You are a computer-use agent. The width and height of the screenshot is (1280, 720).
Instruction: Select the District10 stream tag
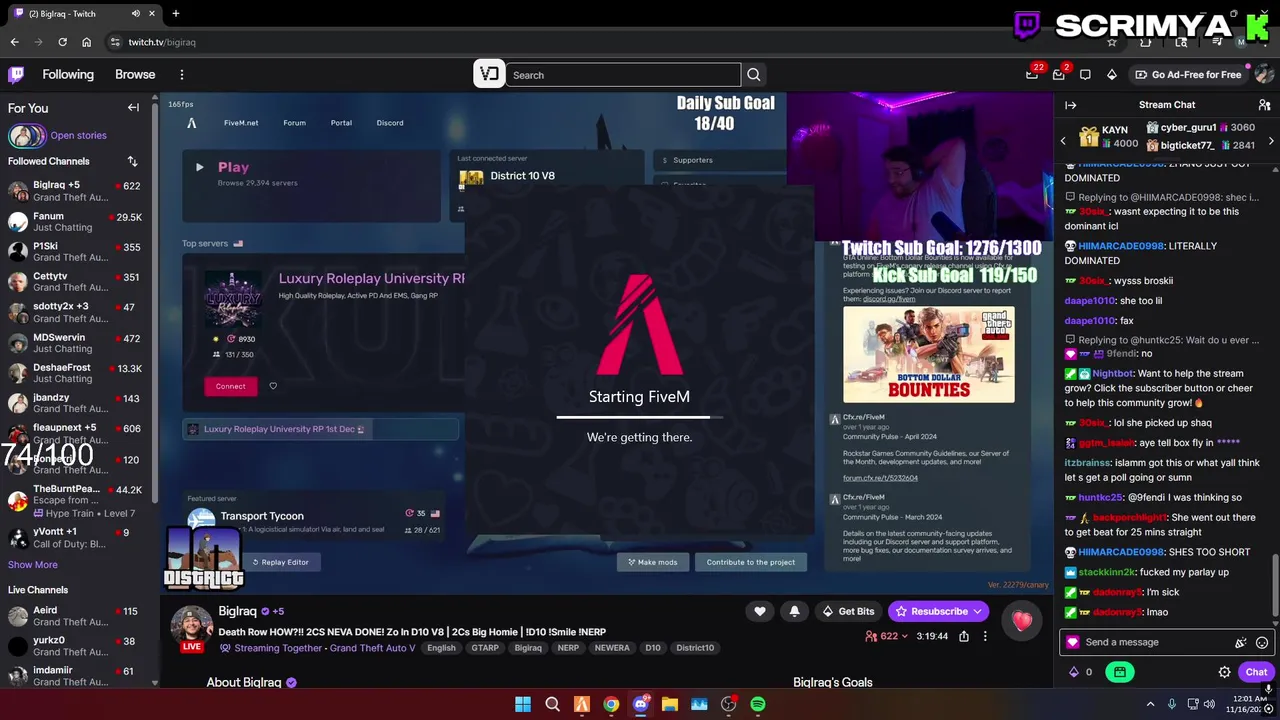tap(695, 648)
